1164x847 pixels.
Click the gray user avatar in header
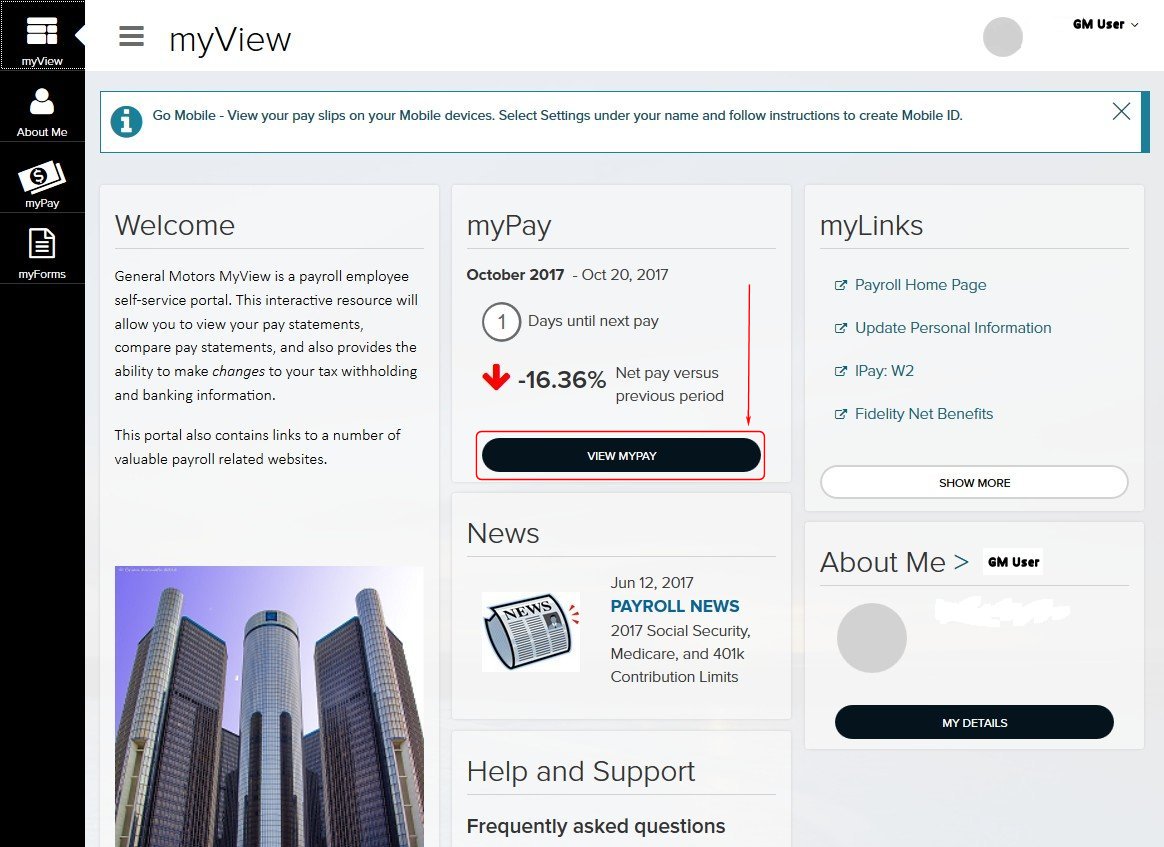click(x=1002, y=36)
